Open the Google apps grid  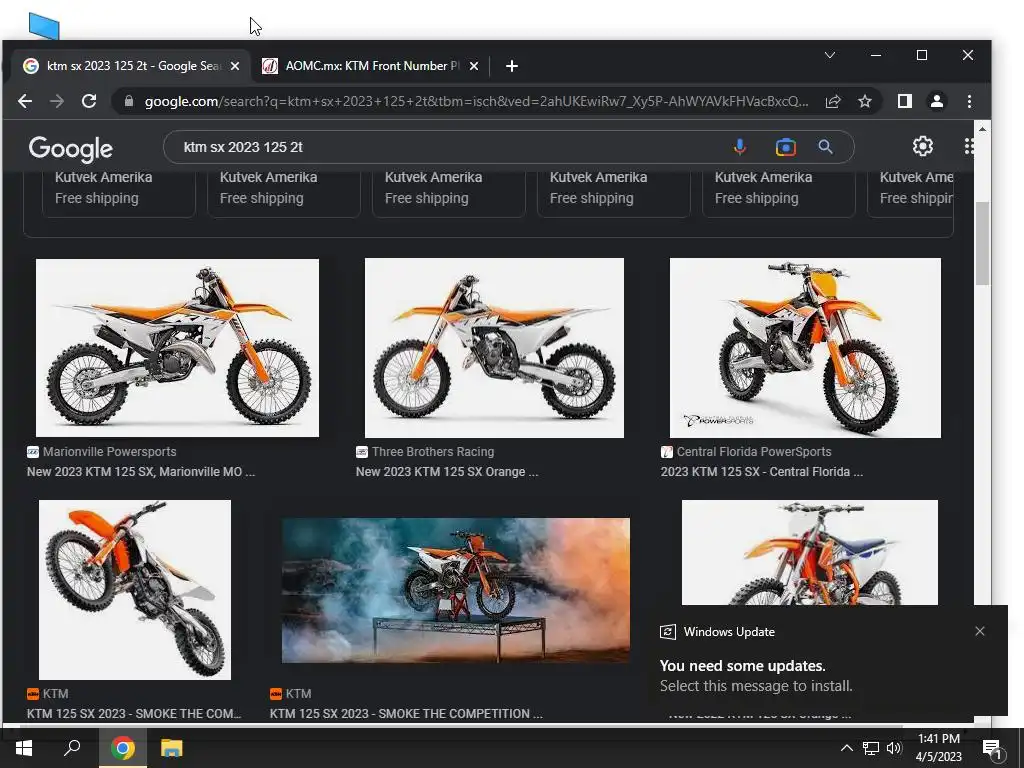pos(969,146)
